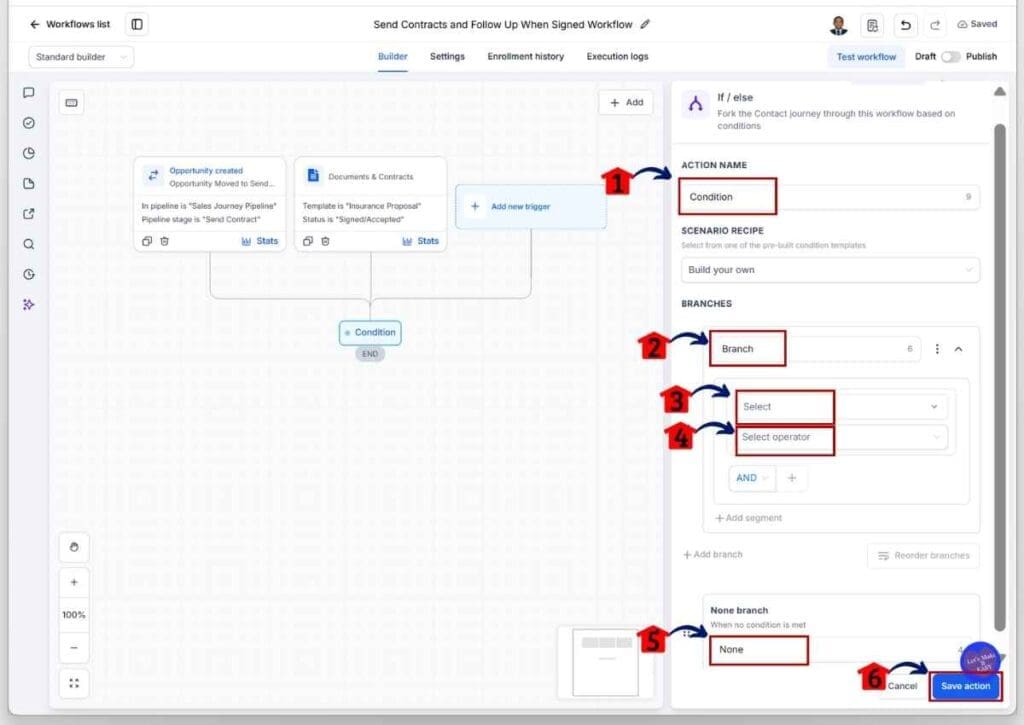Delete the Documents & Contracts trigger
1024x725 pixels.
[x=325, y=241]
